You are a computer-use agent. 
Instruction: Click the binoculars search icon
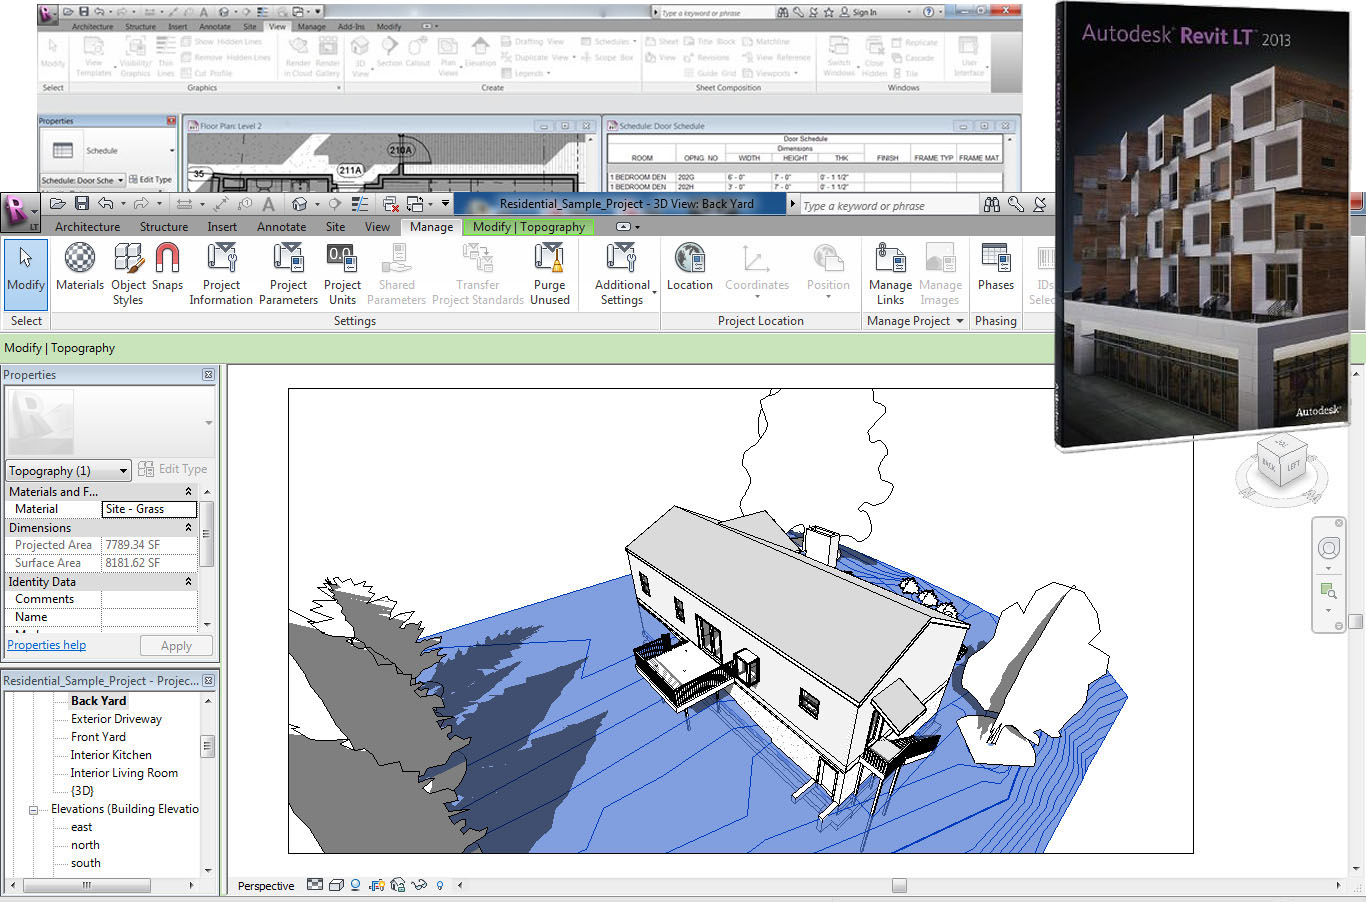(992, 204)
